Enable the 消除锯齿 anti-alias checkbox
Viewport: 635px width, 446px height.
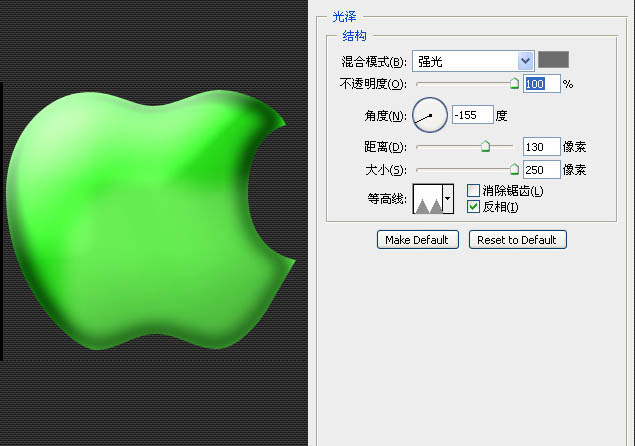[x=473, y=190]
